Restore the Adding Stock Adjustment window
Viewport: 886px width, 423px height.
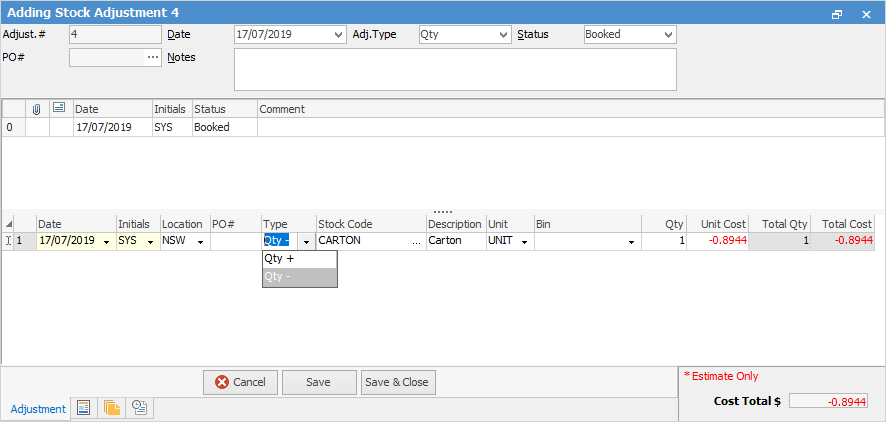click(x=837, y=15)
